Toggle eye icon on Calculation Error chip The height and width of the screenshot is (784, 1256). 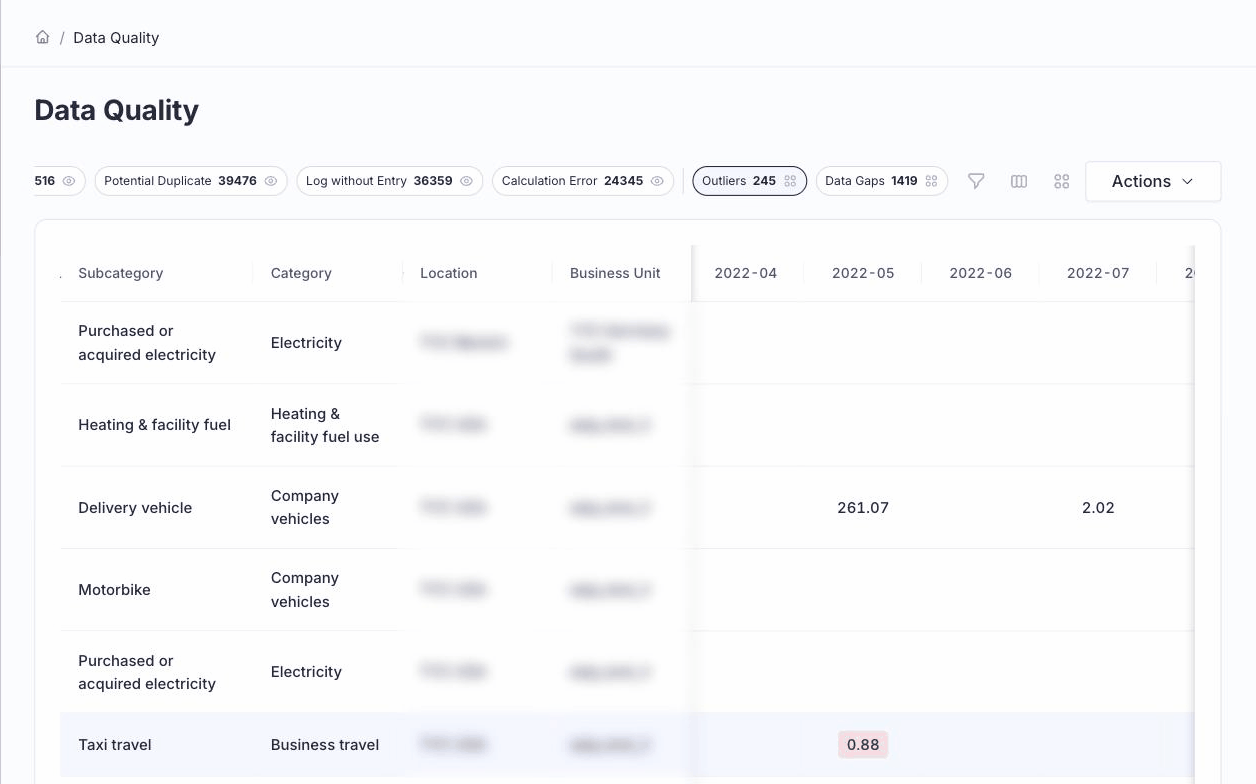(657, 181)
